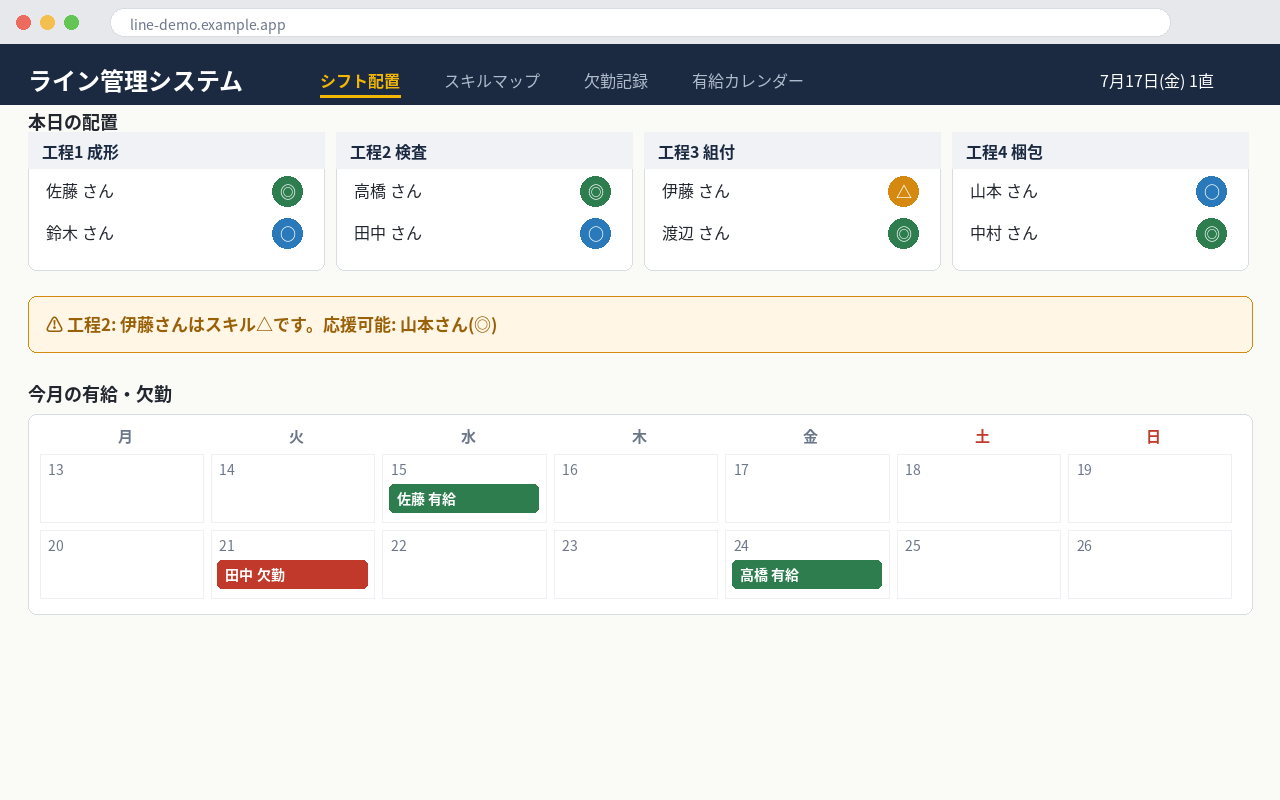Viewport: 1280px width, 800px height.
Task: Click 山本 さん's 〇 skill badge
Action: [1211, 191]
